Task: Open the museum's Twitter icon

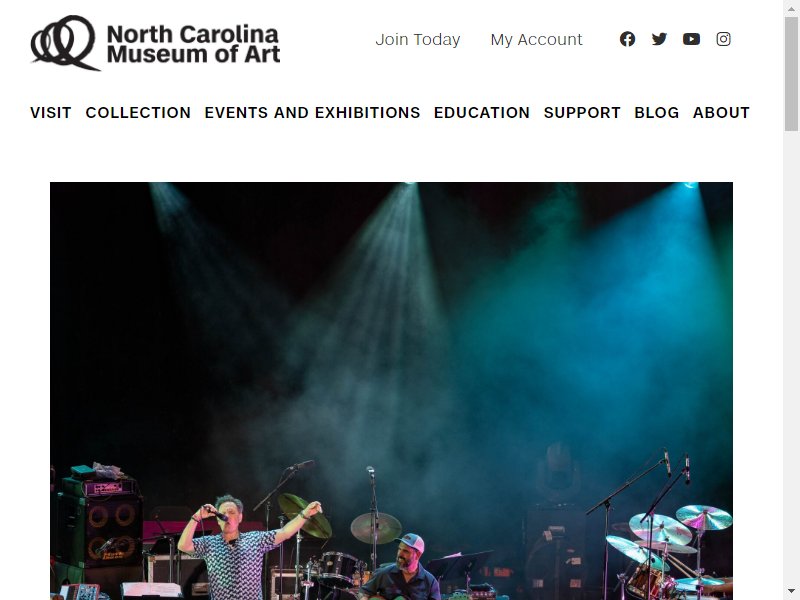Action: tap(659, 39)
